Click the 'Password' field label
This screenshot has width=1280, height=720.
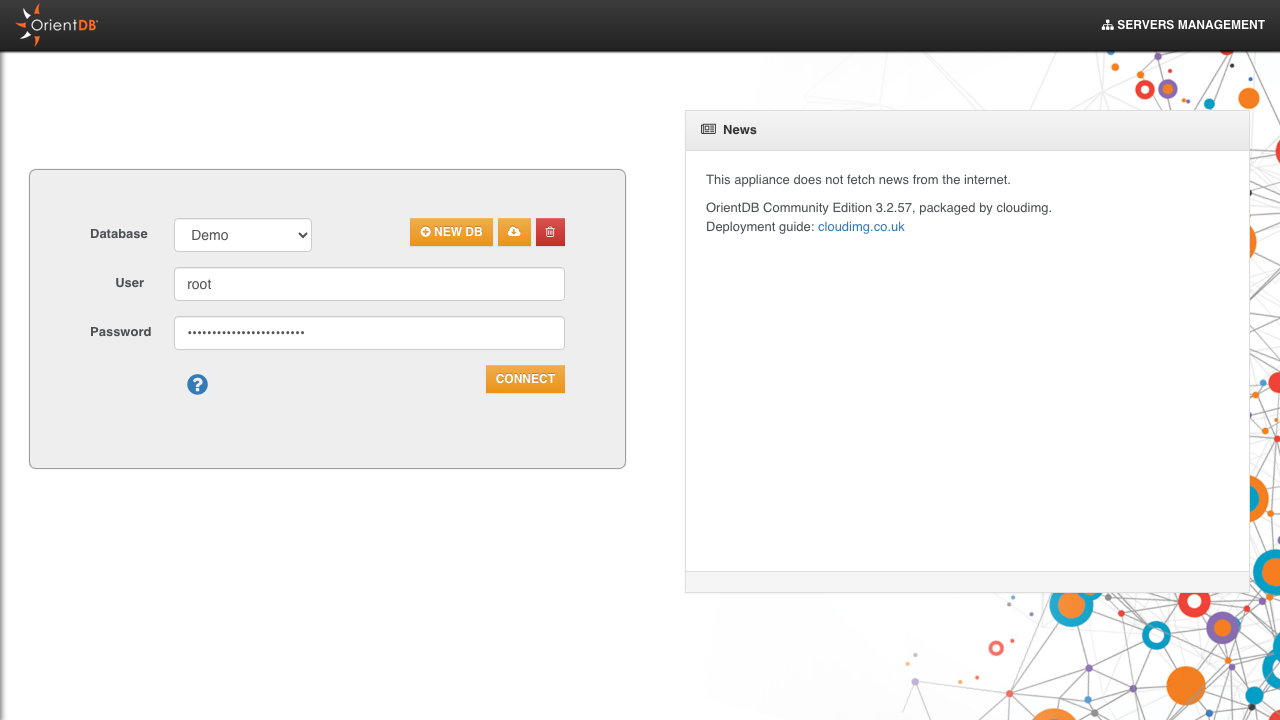pos(121,332)
